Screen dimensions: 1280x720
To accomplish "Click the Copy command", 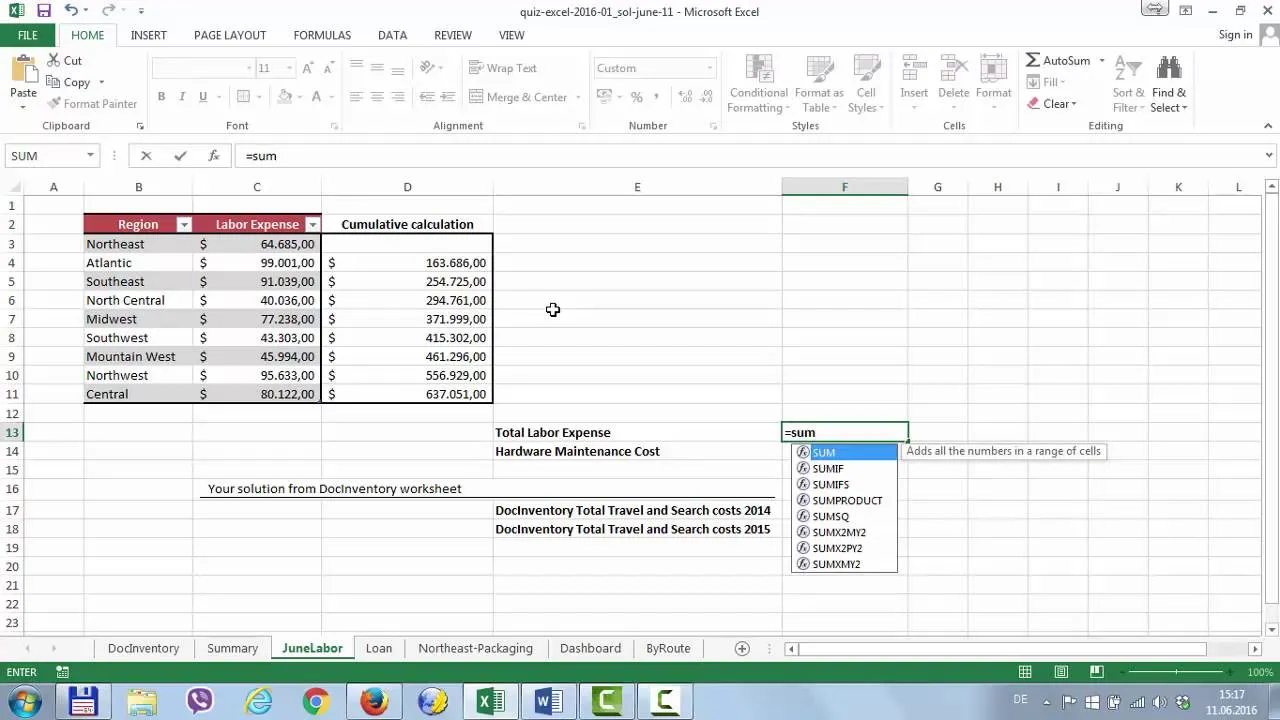I will click(68, 82).
